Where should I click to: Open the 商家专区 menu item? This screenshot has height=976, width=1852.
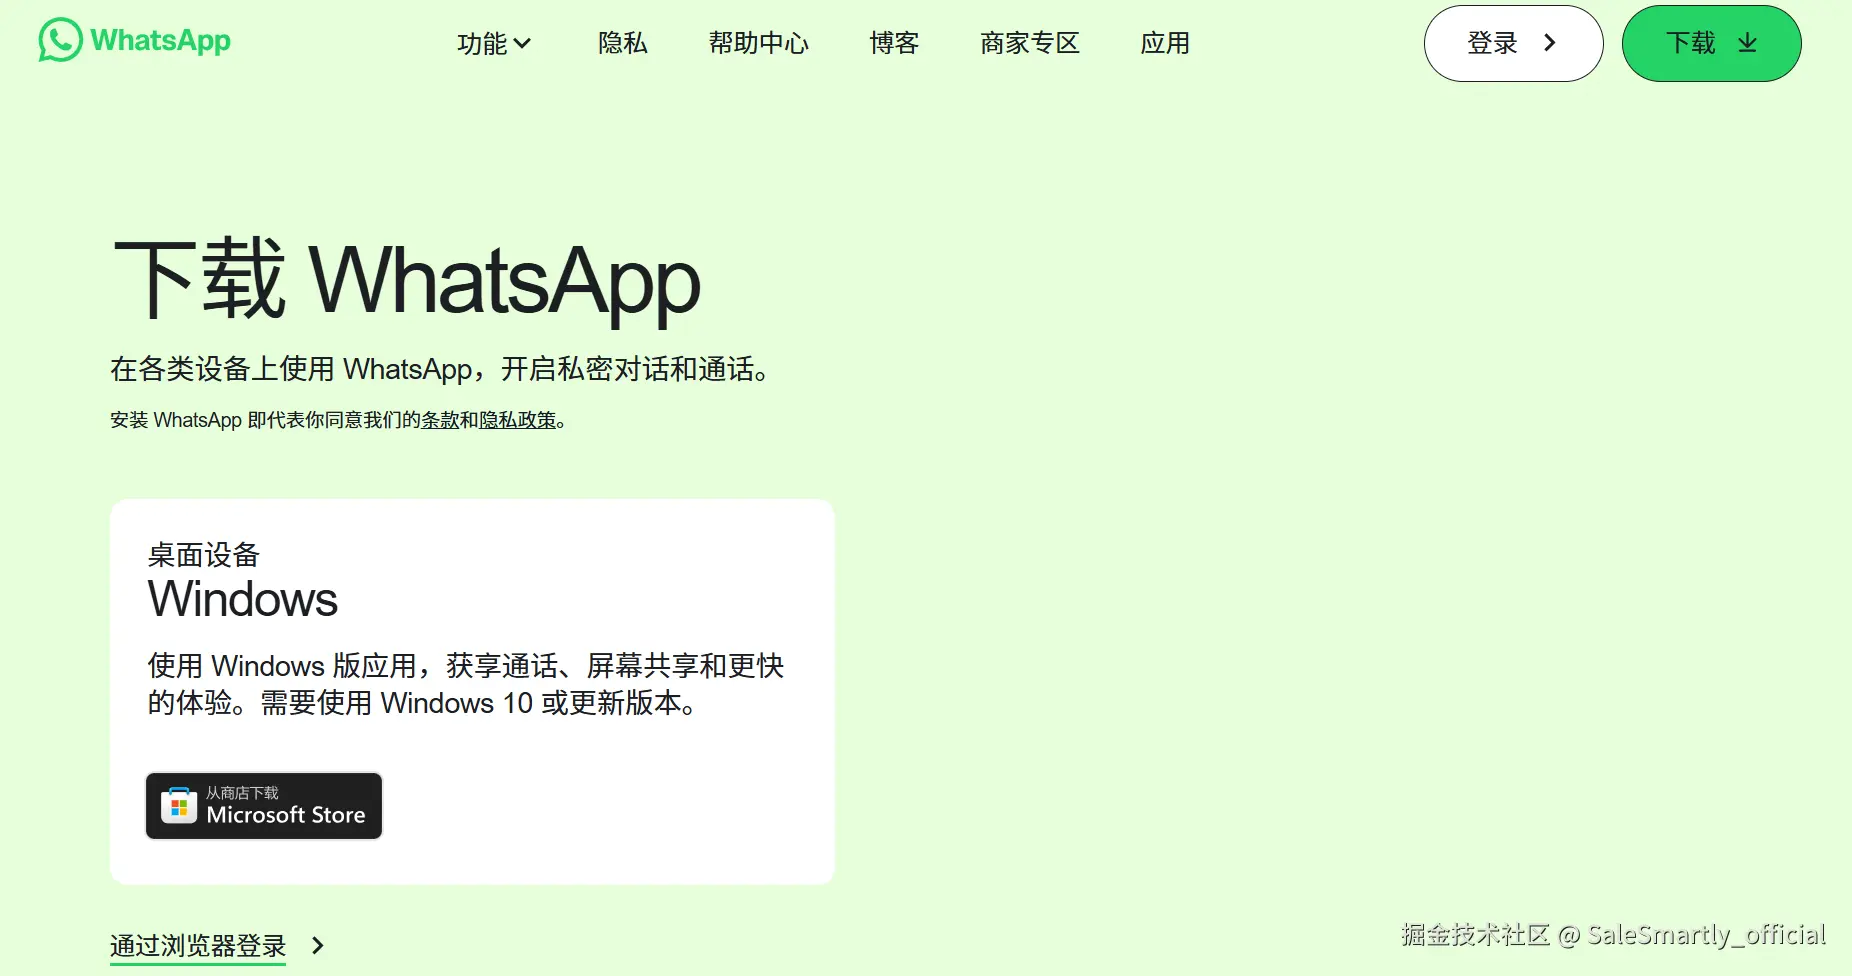[x=1030, y=43]
